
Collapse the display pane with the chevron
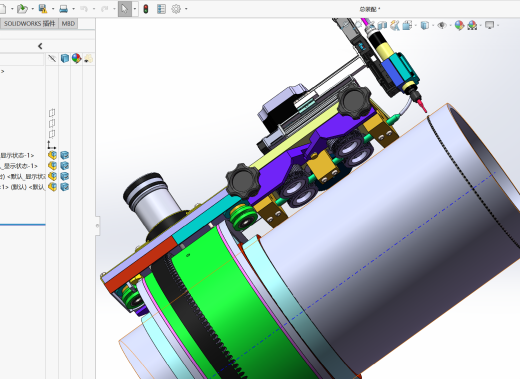40,46
